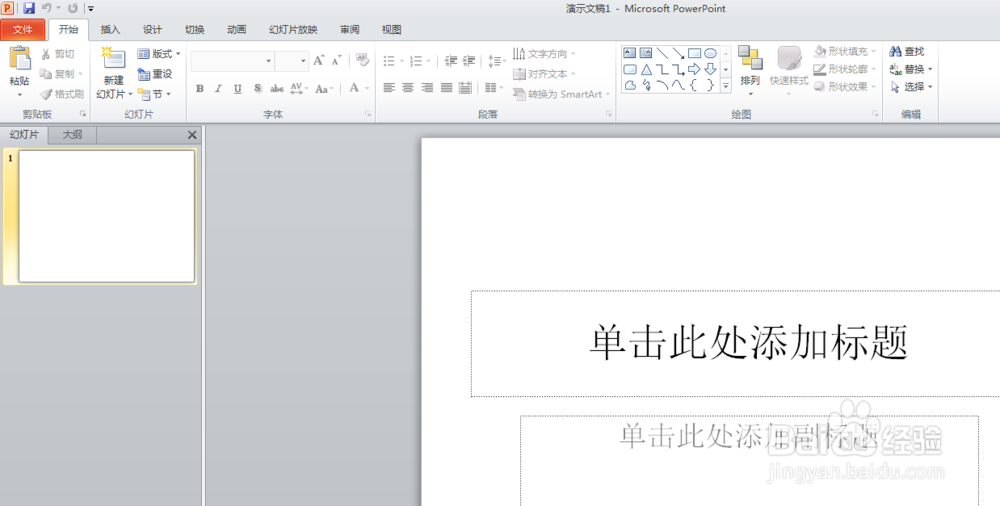
Task: Expand the shapes gallery More arrow
Action: tap(726, 86)
